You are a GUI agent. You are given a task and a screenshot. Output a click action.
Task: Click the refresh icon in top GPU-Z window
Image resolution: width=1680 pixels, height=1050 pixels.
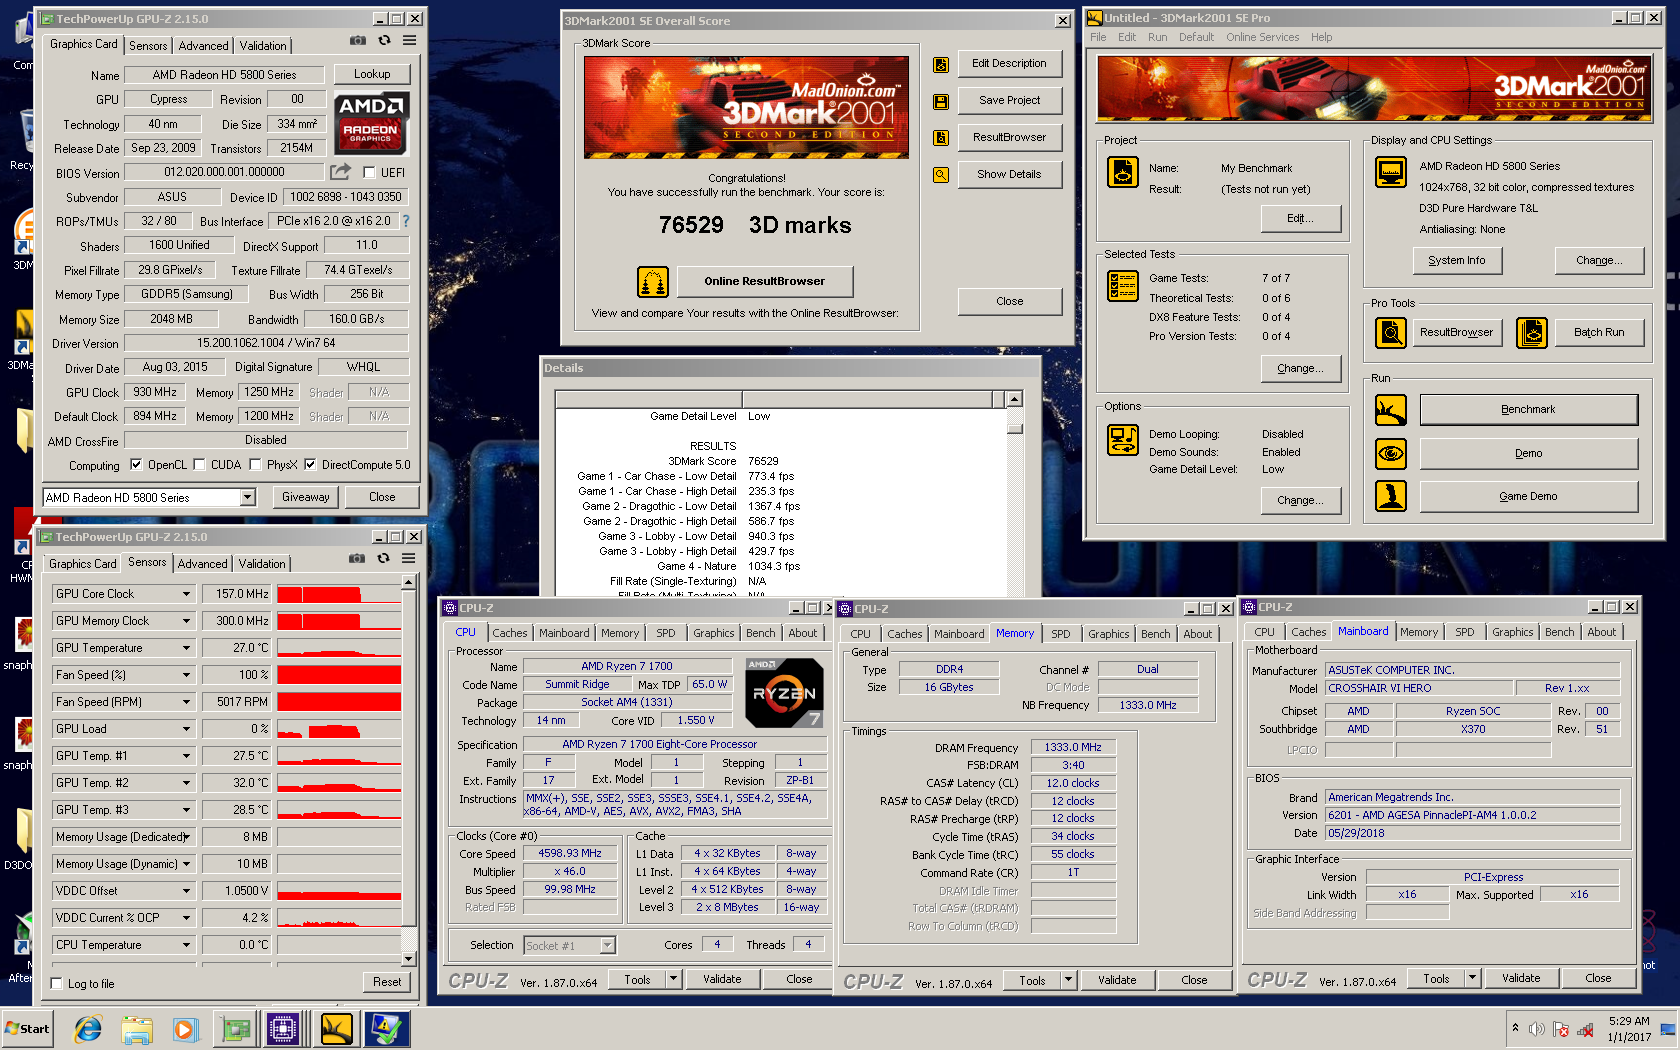click(x=384, y=41)
